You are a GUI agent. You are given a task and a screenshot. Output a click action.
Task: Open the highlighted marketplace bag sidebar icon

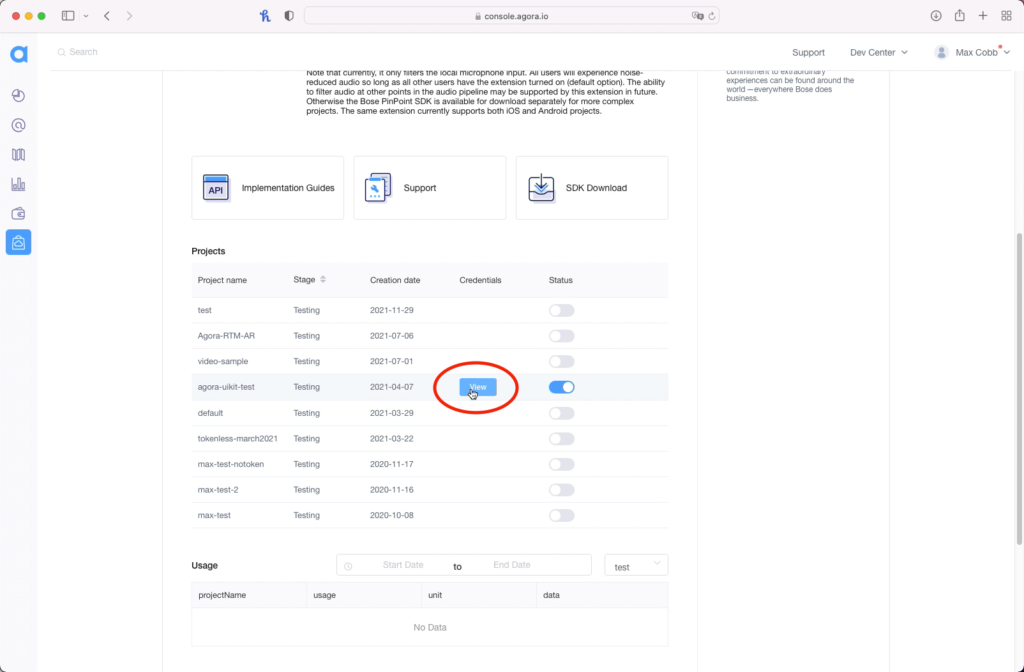[18, 242]
